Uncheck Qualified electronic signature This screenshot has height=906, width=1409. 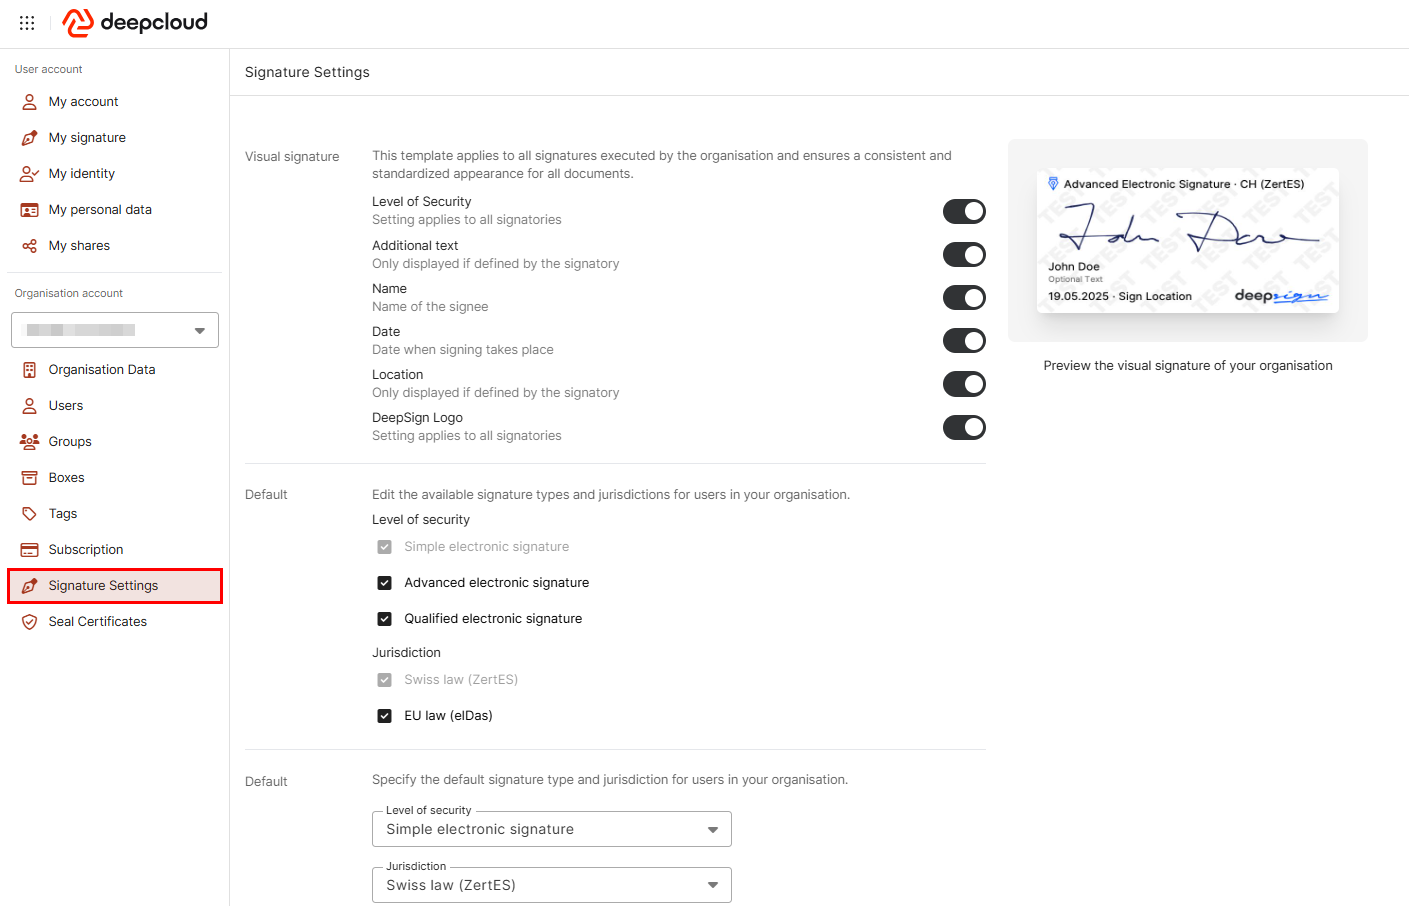pos(384,619)
